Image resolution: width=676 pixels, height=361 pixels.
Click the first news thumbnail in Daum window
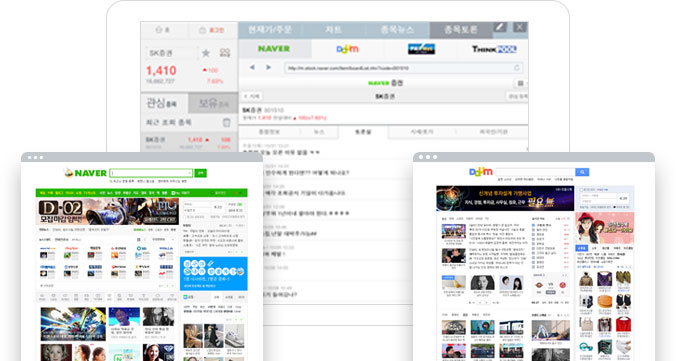click(454, 232)
